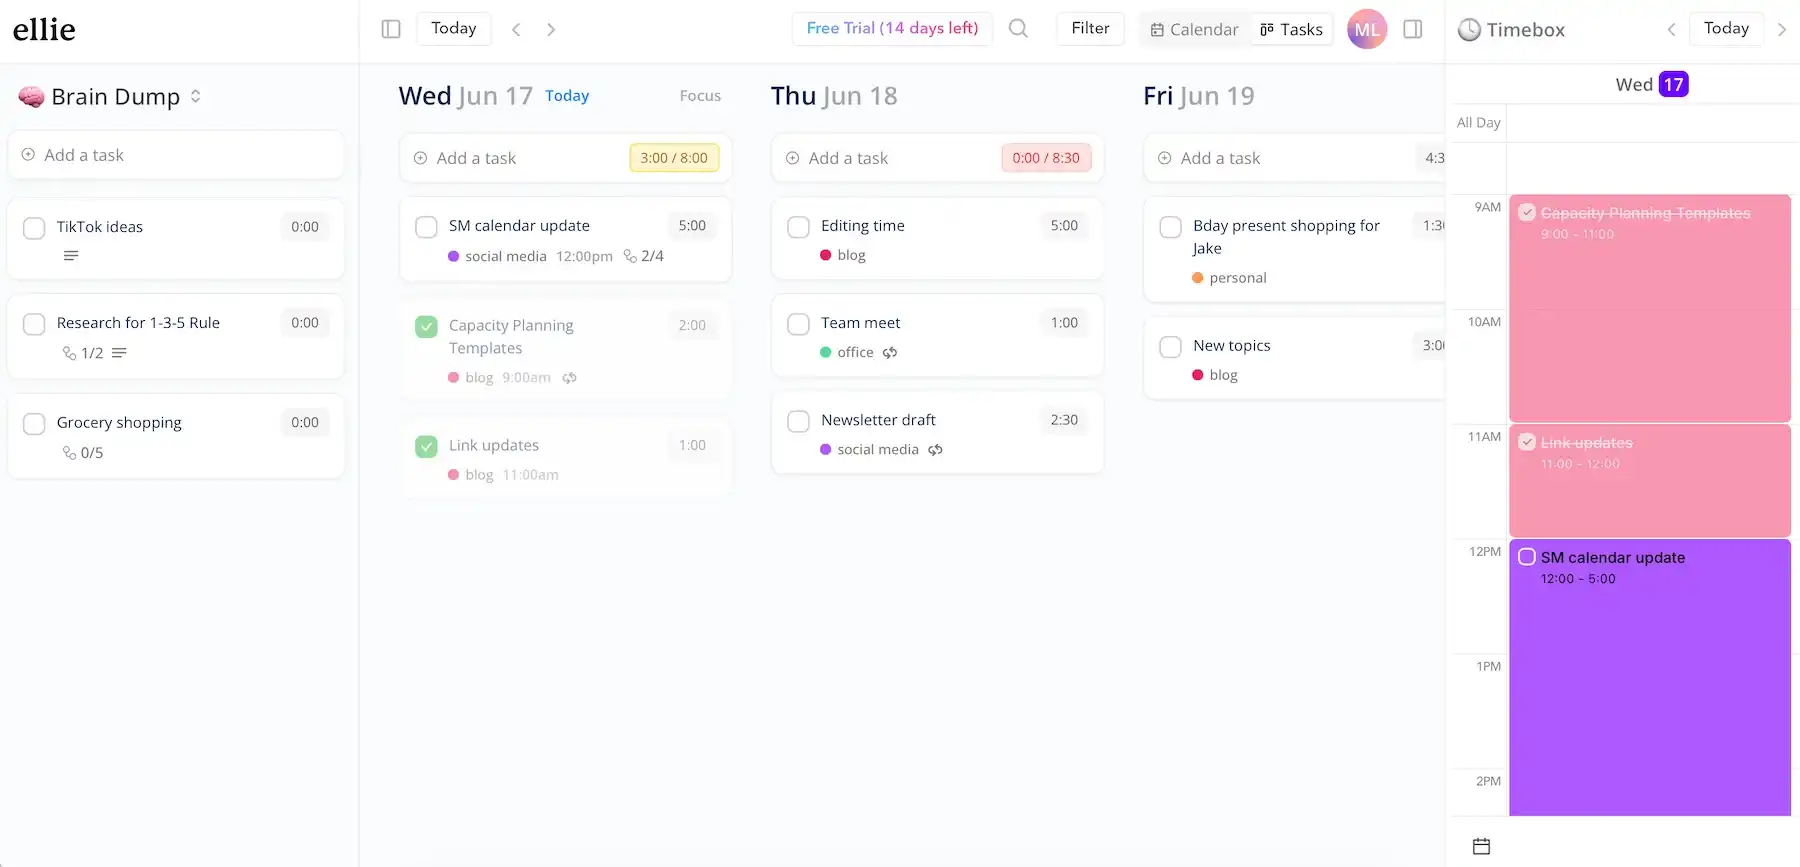Click plus icon in Fri Jun 19 Add a task
The width and height of the screenshot is (1800, 867).
click(x=1164, y=158)
